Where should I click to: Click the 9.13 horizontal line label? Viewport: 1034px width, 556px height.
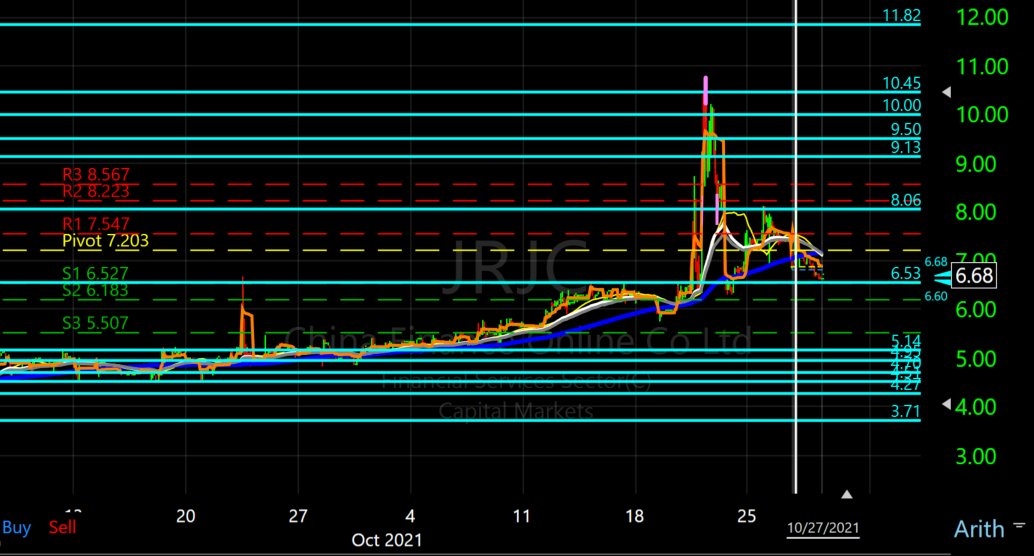coord(905,147)
